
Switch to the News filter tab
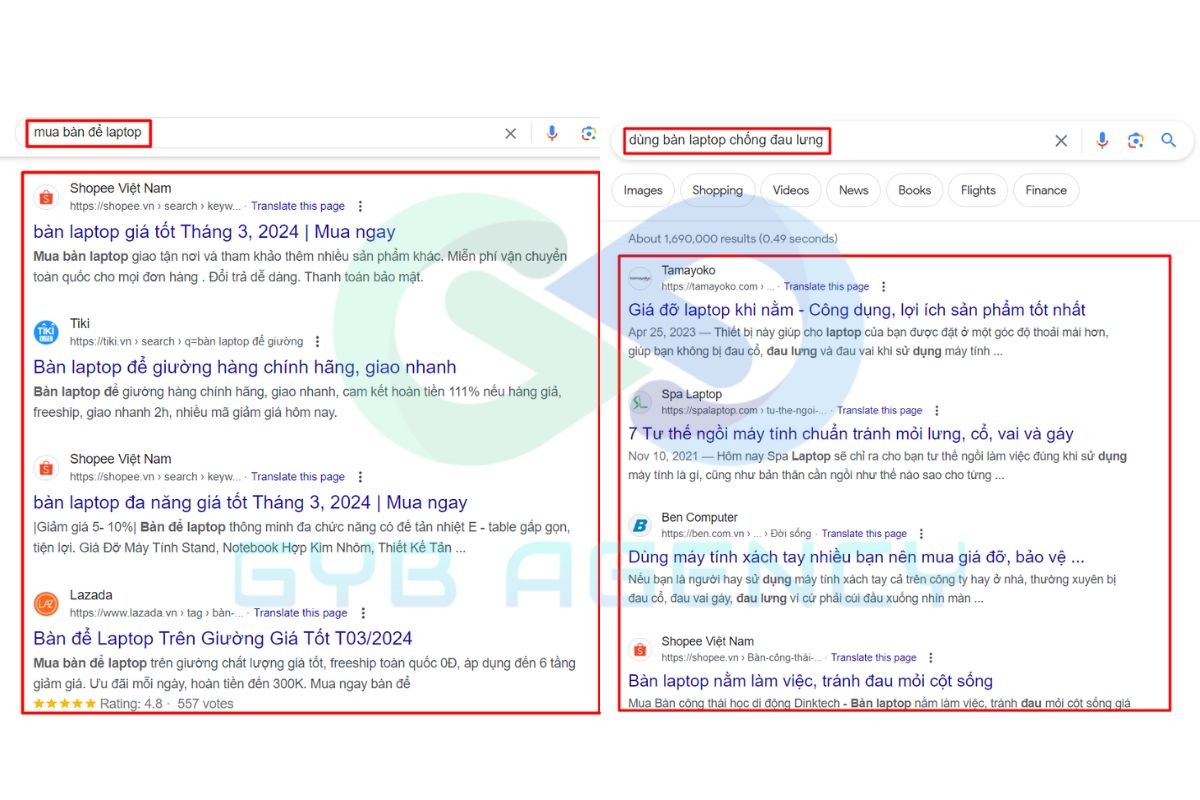tap(854, 190)
